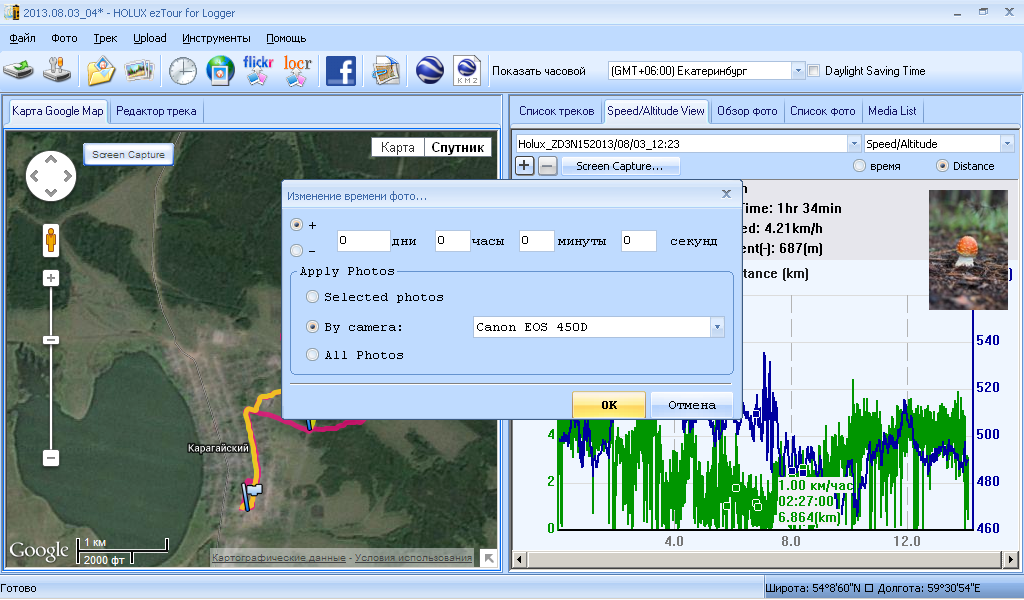Image resolution: width=1024 pixels, height=600 pixels.
Task: Switch to Обзор фото tab
Action: 747,111
